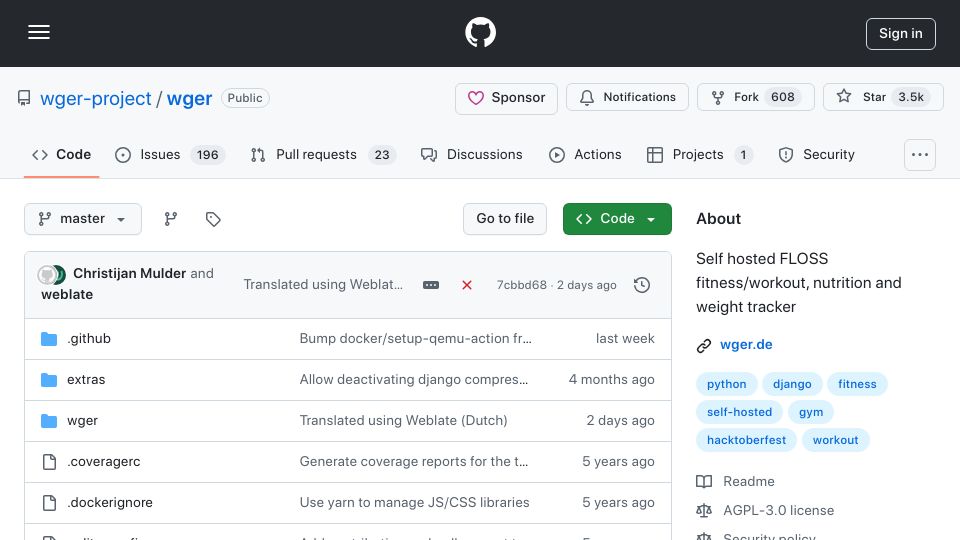This screenshot has width=960, height=540.
Task: Open Allow deactivating django compres… commit
Action: pos(413,380)
